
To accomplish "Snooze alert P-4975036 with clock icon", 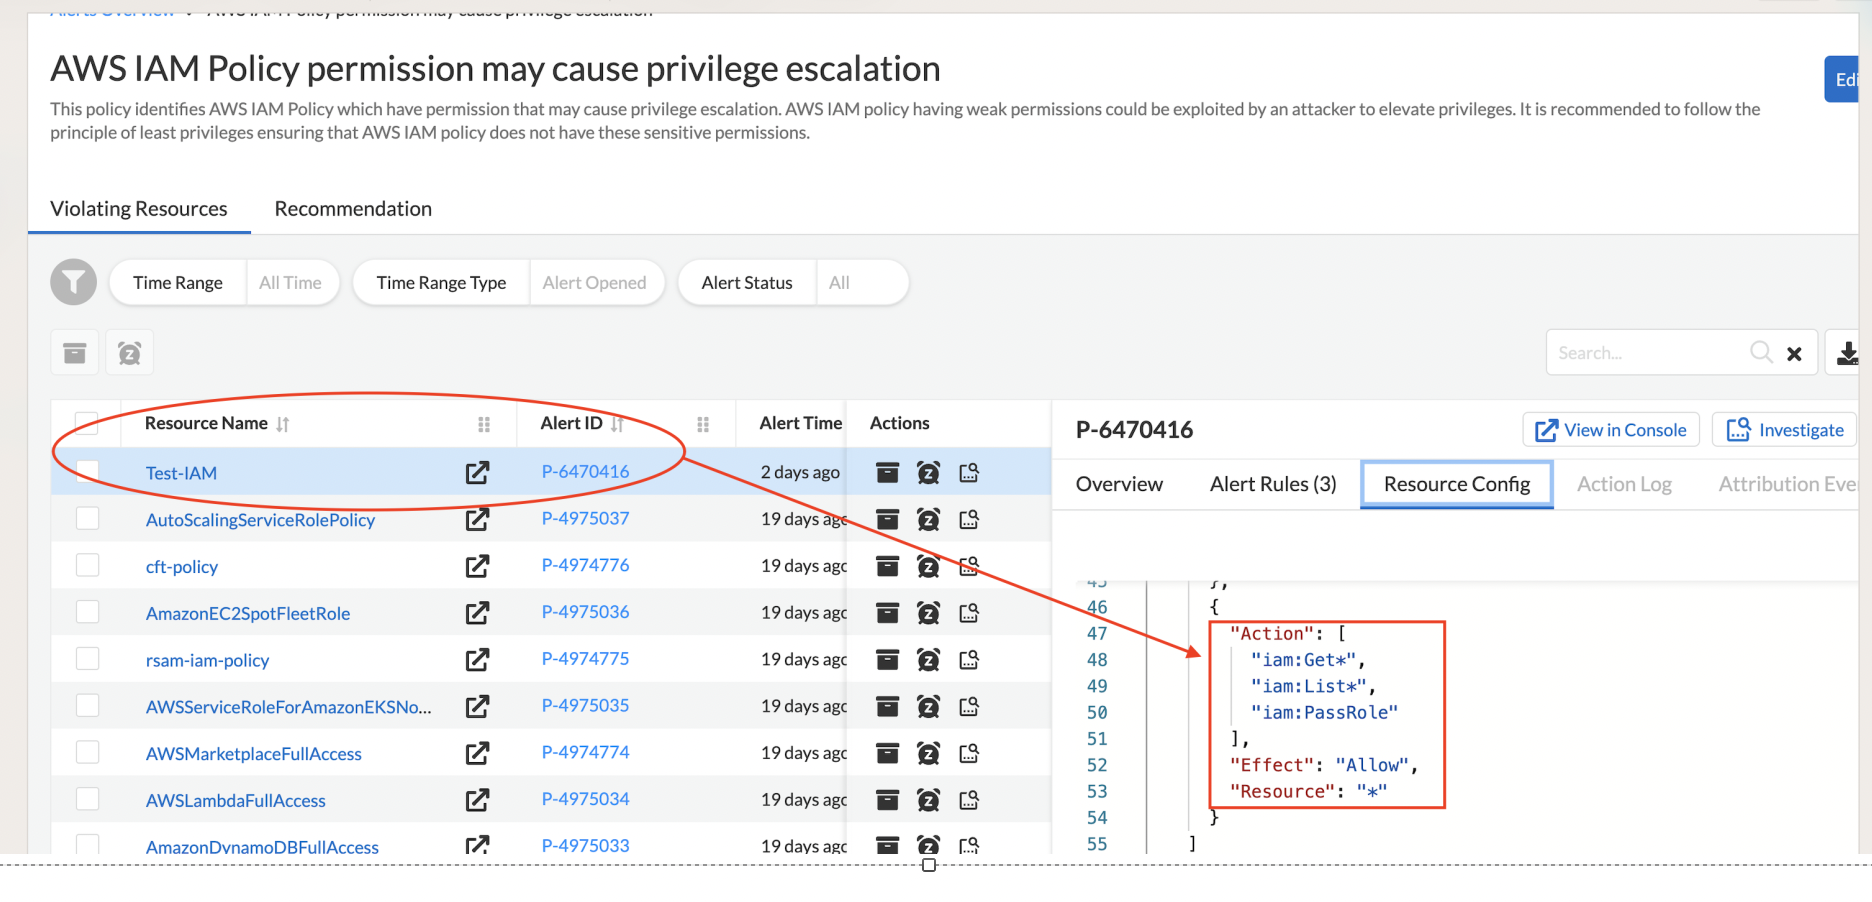I will 928,612.
